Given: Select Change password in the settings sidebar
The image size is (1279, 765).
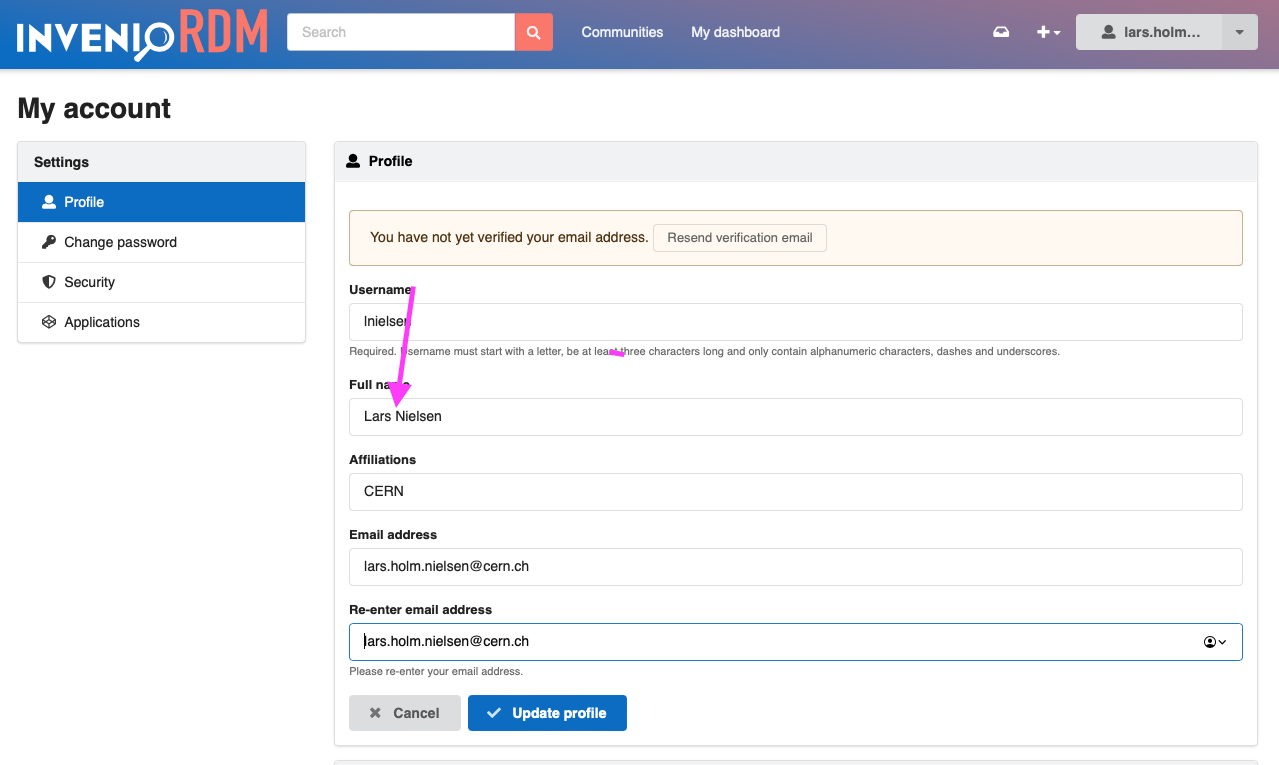Looking at the screenshot, I should point(119,241).
